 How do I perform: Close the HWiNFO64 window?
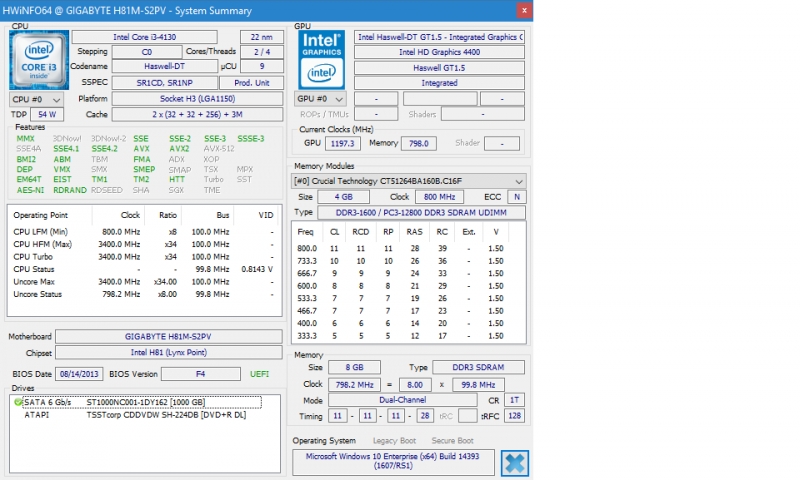point(524,10)
